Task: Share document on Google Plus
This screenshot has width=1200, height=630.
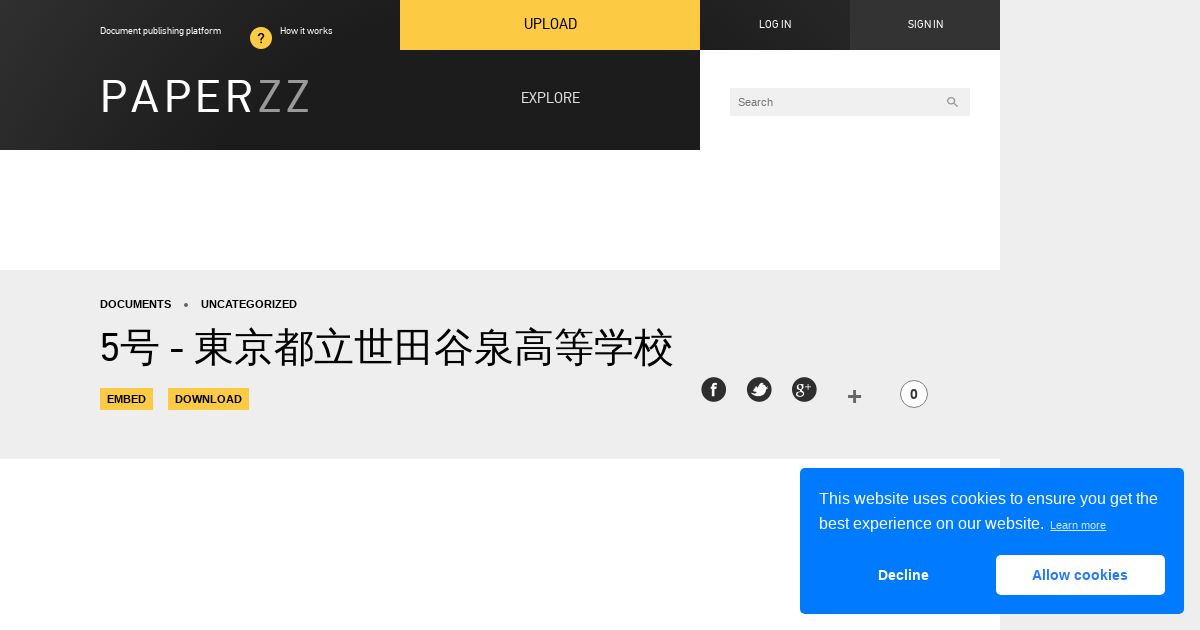Action: 804,390
